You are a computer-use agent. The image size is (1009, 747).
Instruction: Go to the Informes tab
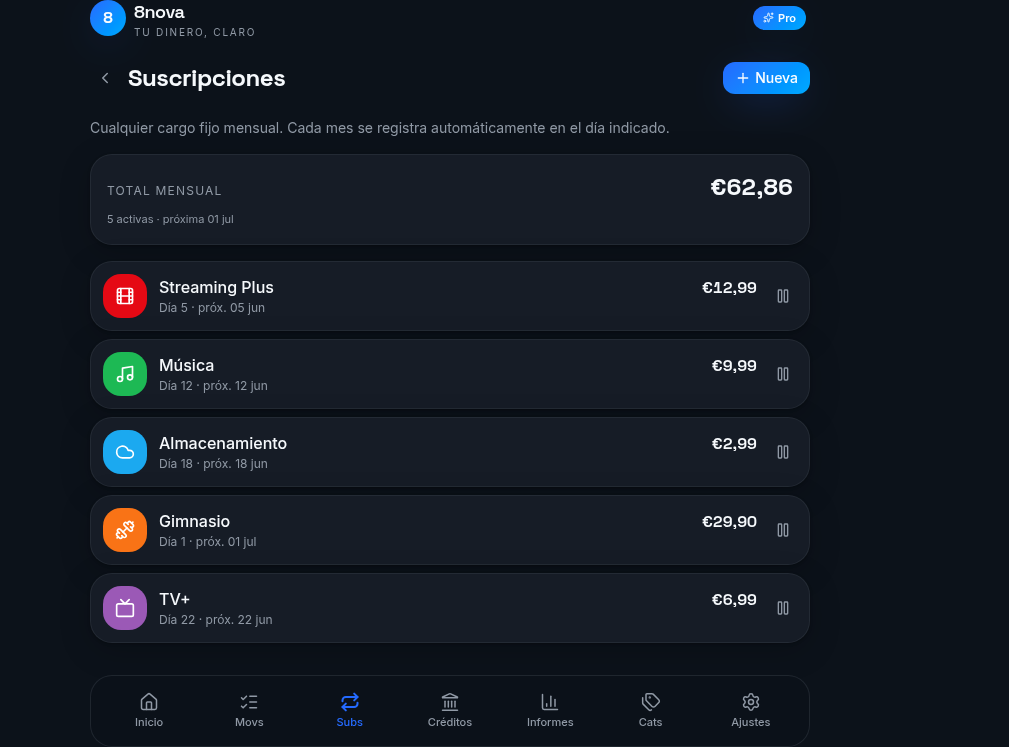click(550, 710)
